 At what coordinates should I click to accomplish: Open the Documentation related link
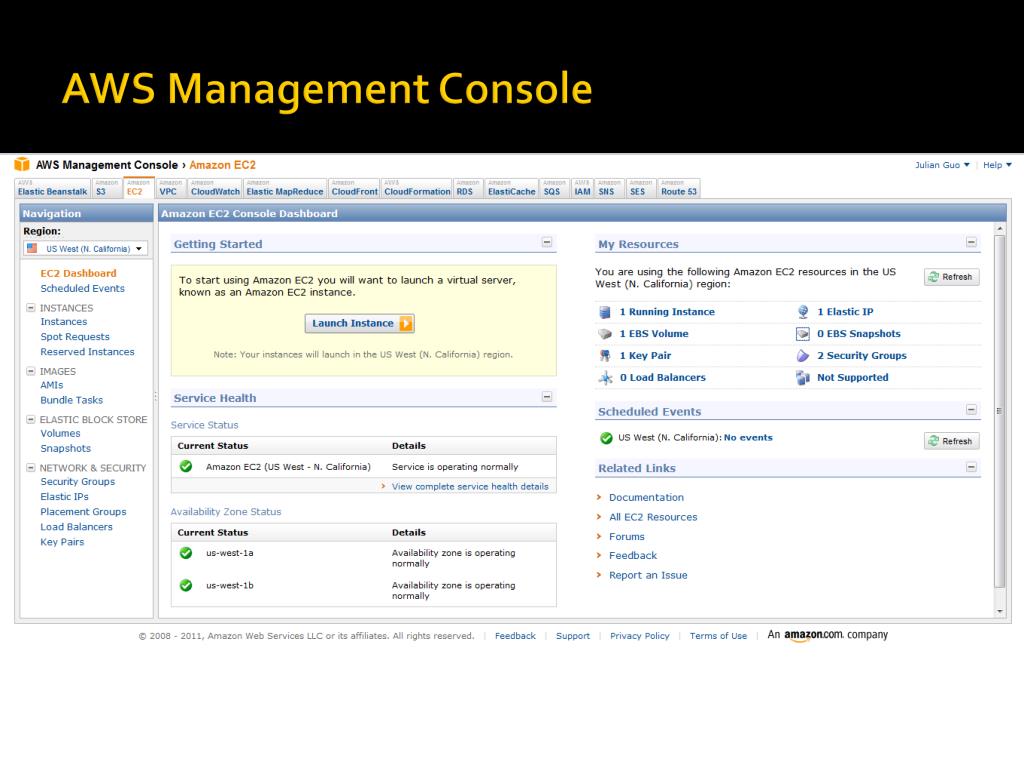point(647,498)
